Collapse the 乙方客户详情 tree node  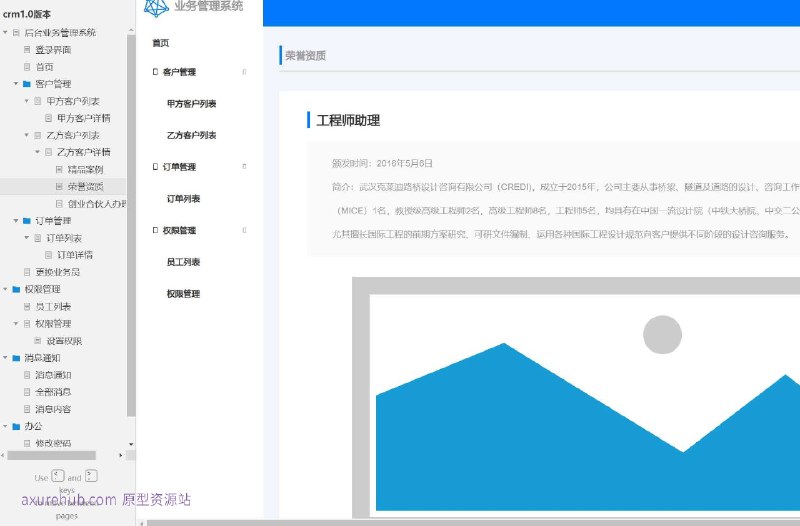[37, 152]
